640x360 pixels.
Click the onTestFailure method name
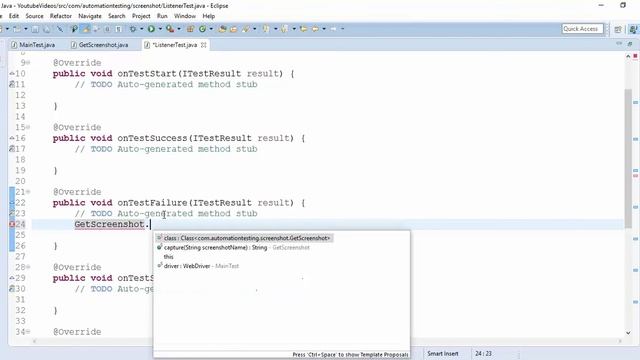coord(152,203)
